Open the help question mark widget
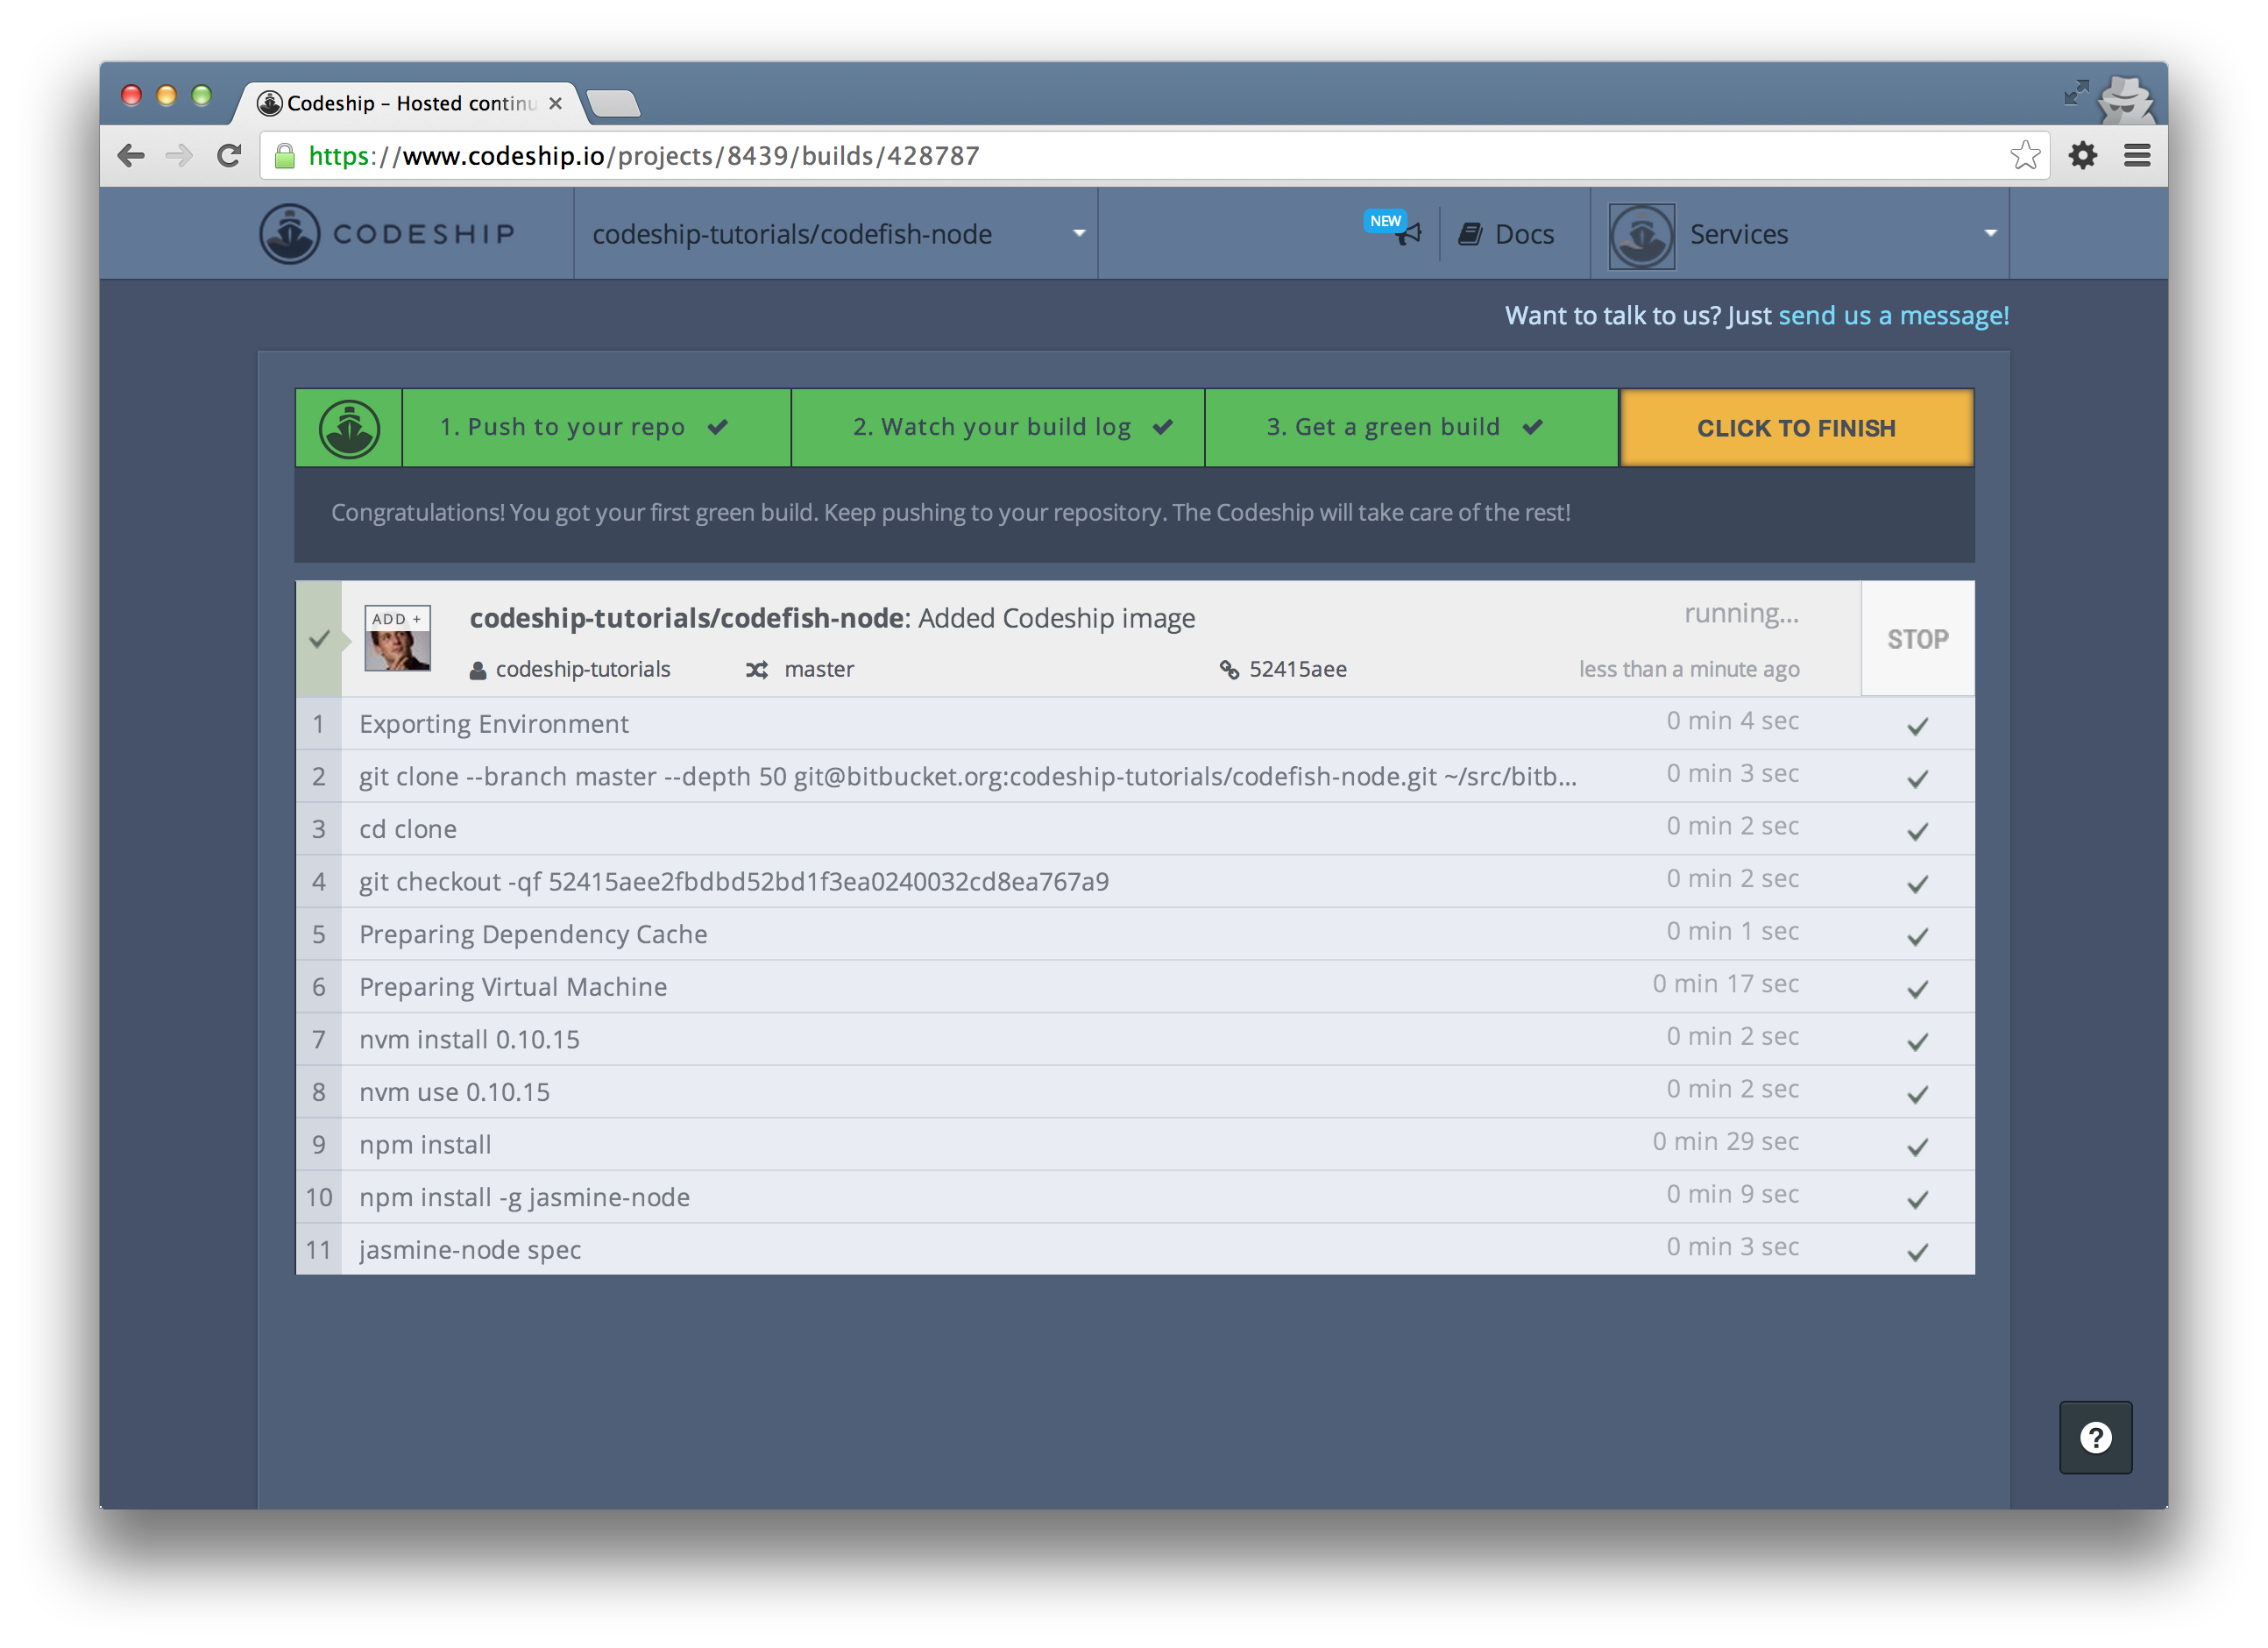The width and height of the screenshot is (2268, 1648). point(2095,1437)
